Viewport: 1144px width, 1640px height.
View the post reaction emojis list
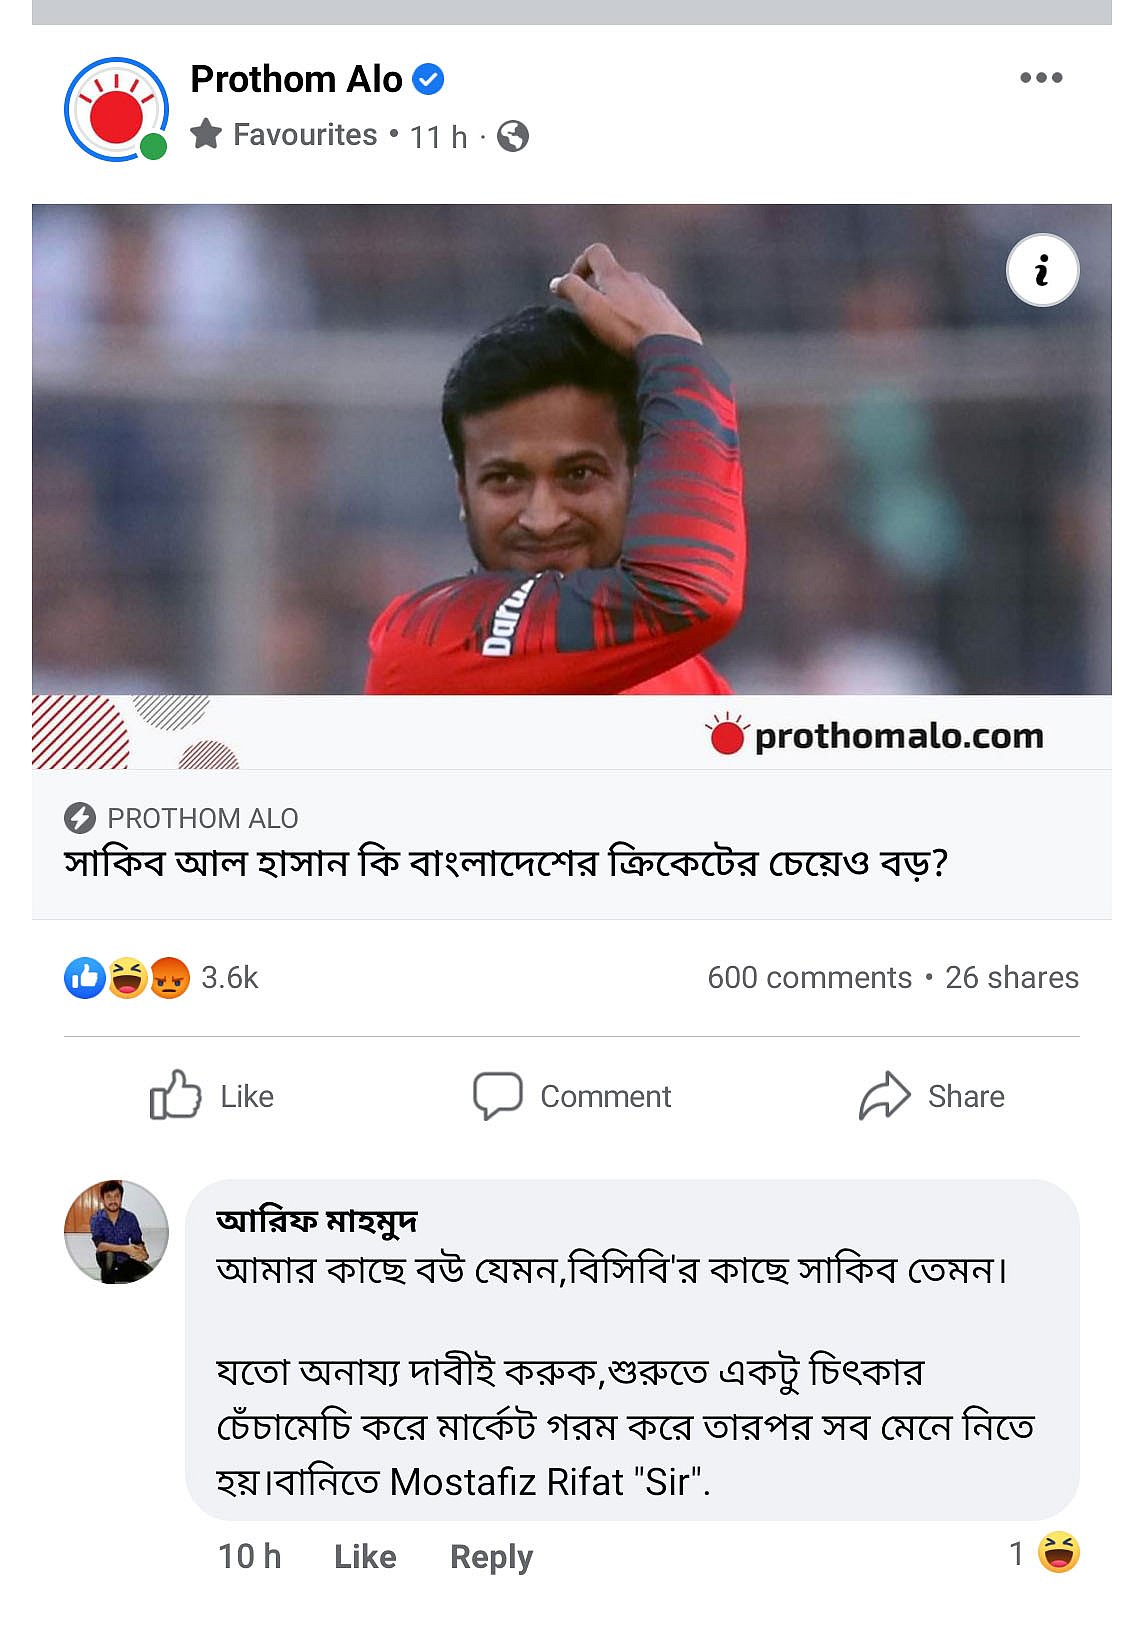click(x=127, y=977)
